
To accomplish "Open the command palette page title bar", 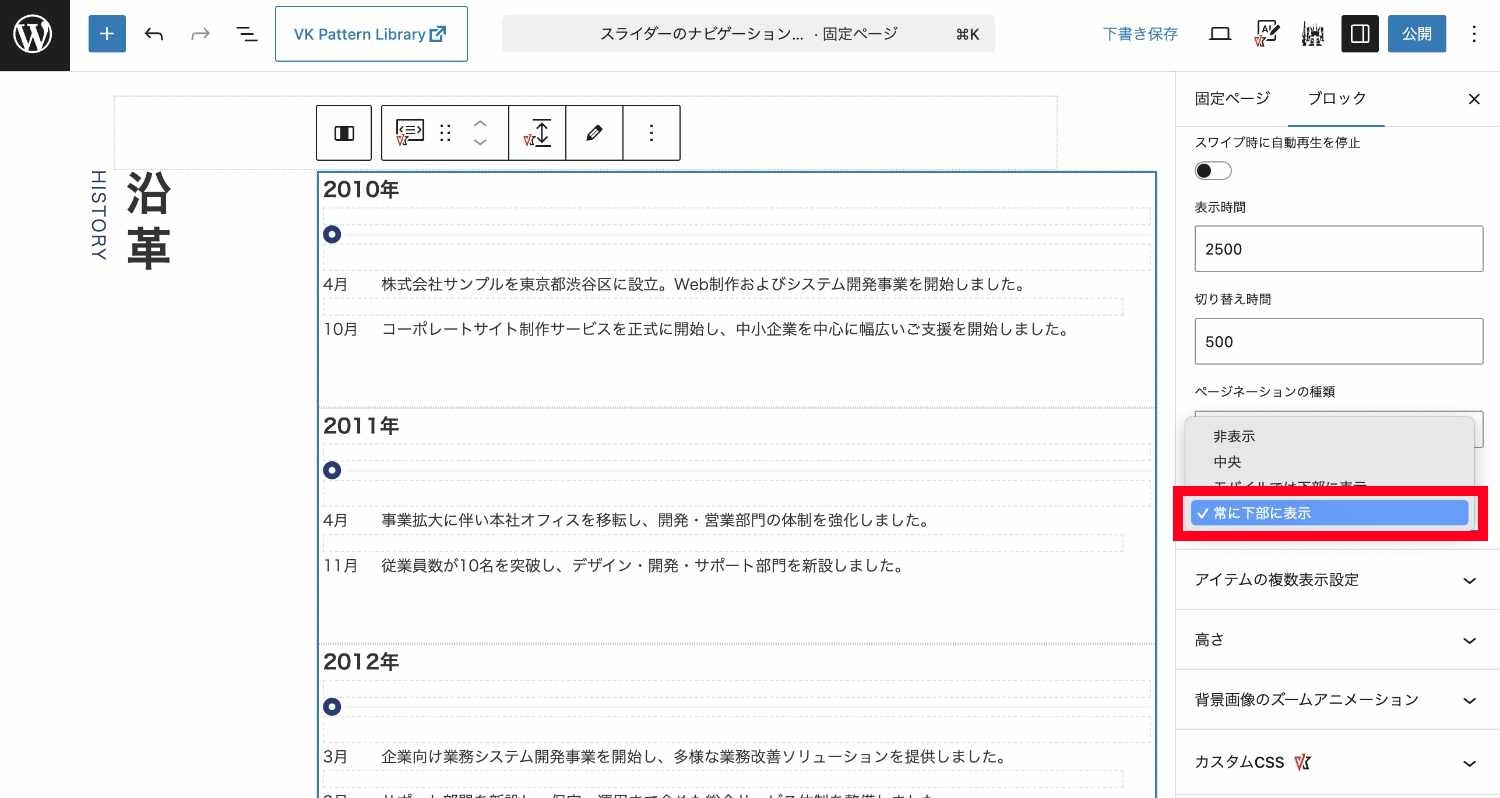I will coord(748,34).
